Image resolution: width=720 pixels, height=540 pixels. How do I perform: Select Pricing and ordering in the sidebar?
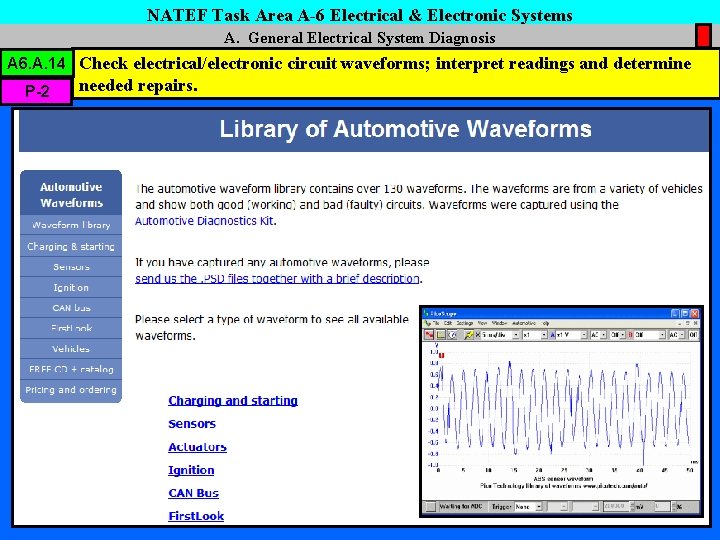[x=71, y=390]
